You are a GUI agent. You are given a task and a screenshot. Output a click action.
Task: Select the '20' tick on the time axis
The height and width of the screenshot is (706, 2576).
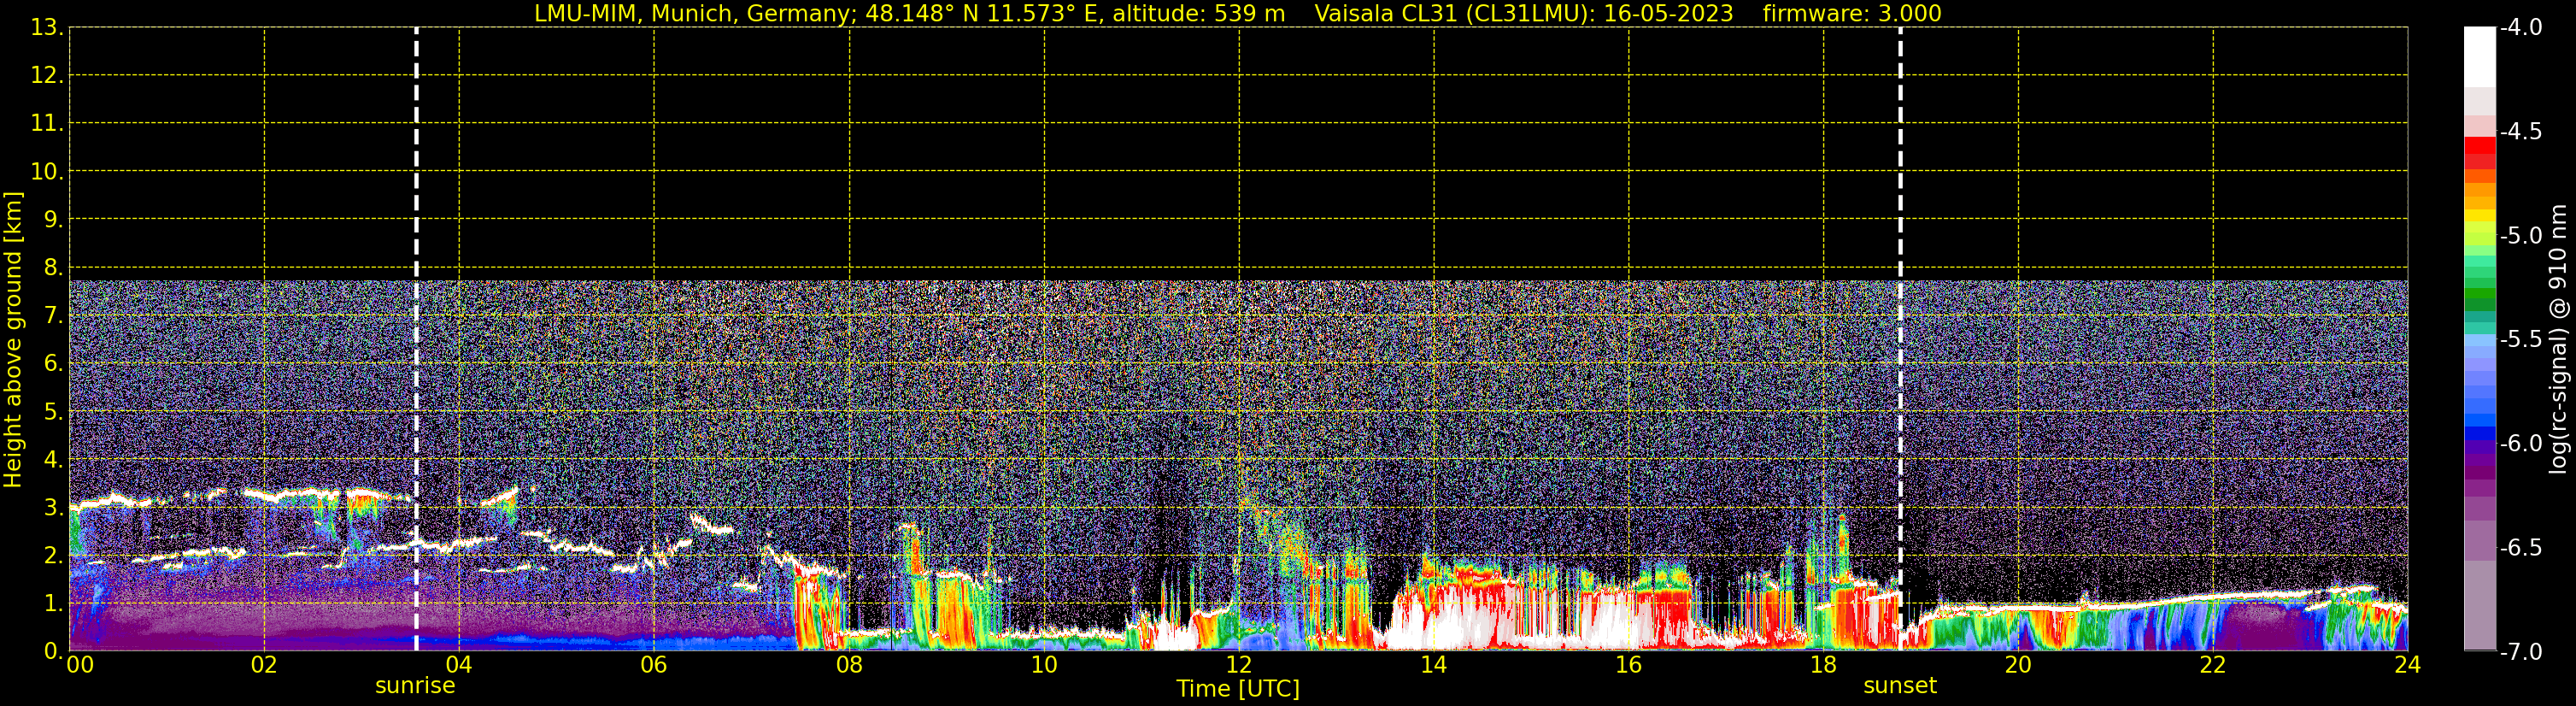(2018, 665)
